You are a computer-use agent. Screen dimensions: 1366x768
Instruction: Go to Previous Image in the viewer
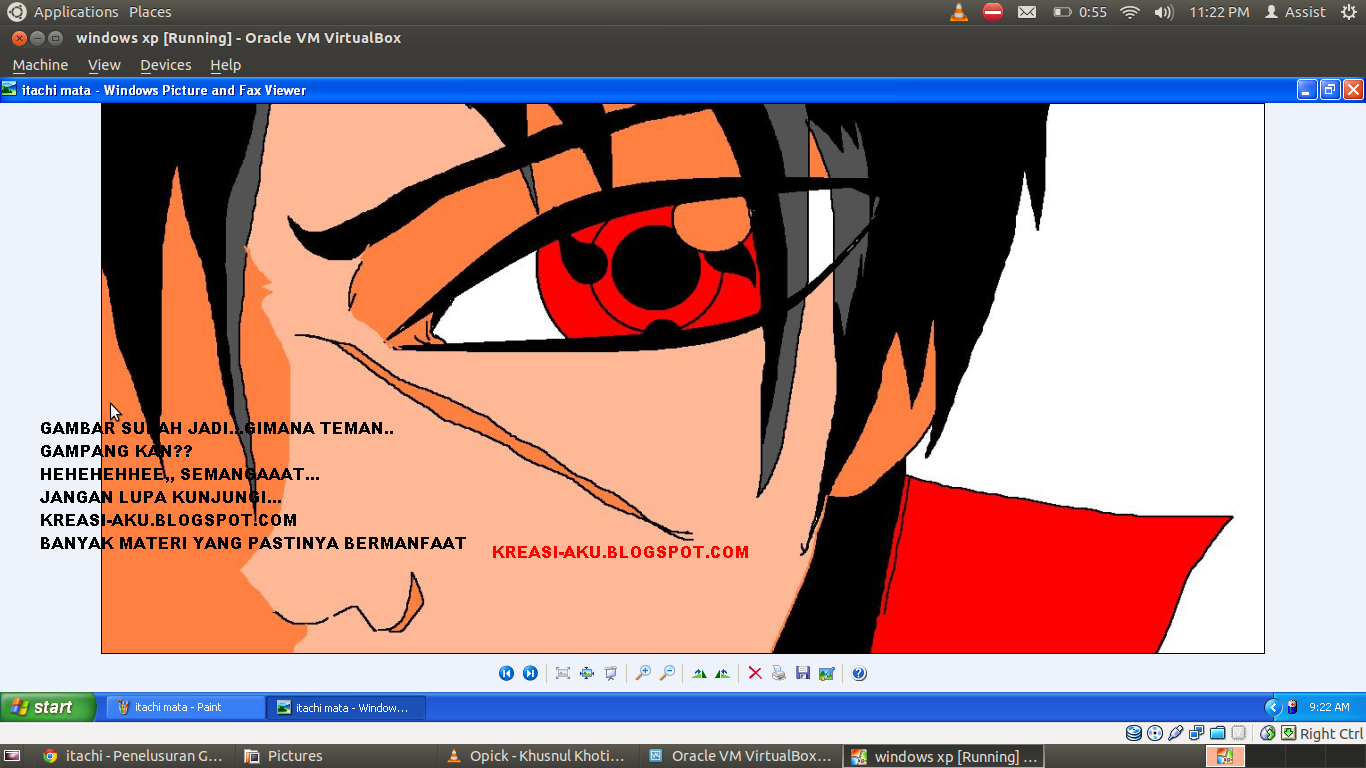(506, 673)
